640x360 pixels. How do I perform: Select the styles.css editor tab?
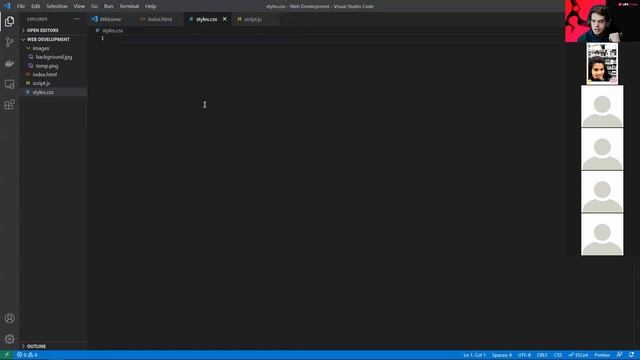coord(207,19)
